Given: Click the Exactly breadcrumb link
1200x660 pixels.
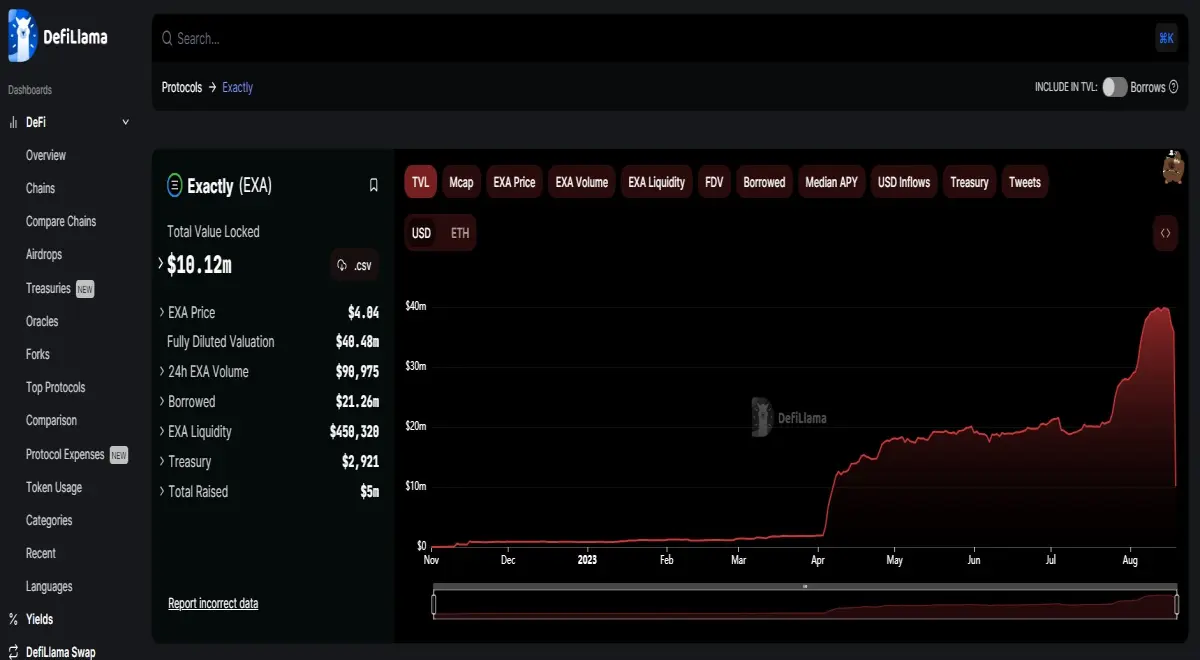Looking at the screenshot, I should 238,87.
